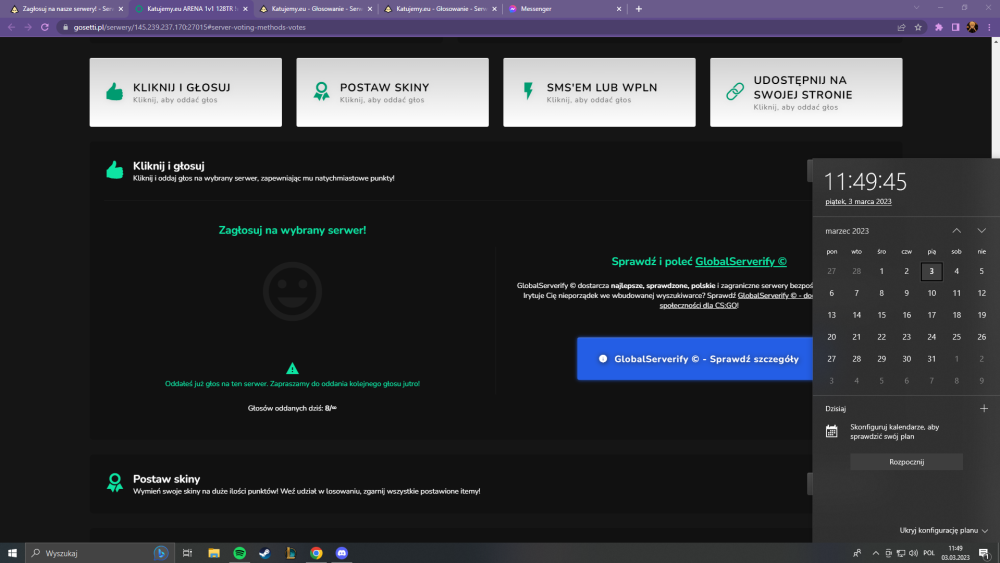Open Bing icon in search box
This screenshot has height=563, width=1000.
161,553
